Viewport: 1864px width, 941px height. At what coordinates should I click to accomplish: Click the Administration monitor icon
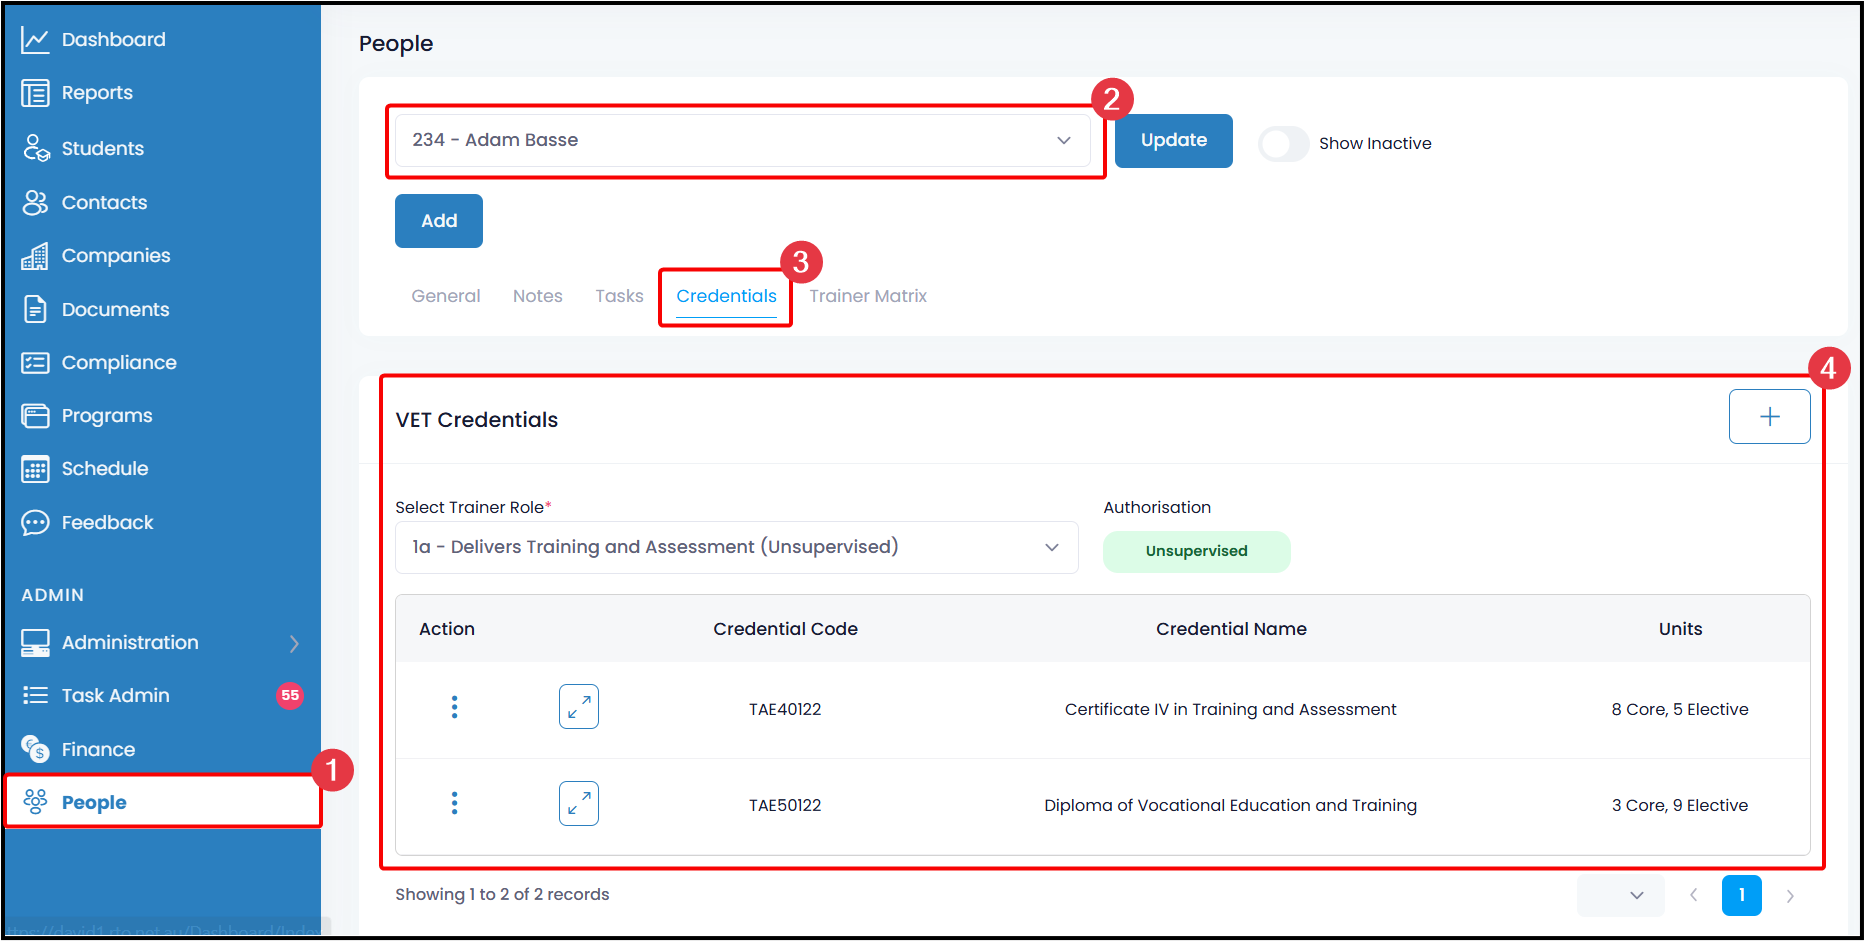35,643
